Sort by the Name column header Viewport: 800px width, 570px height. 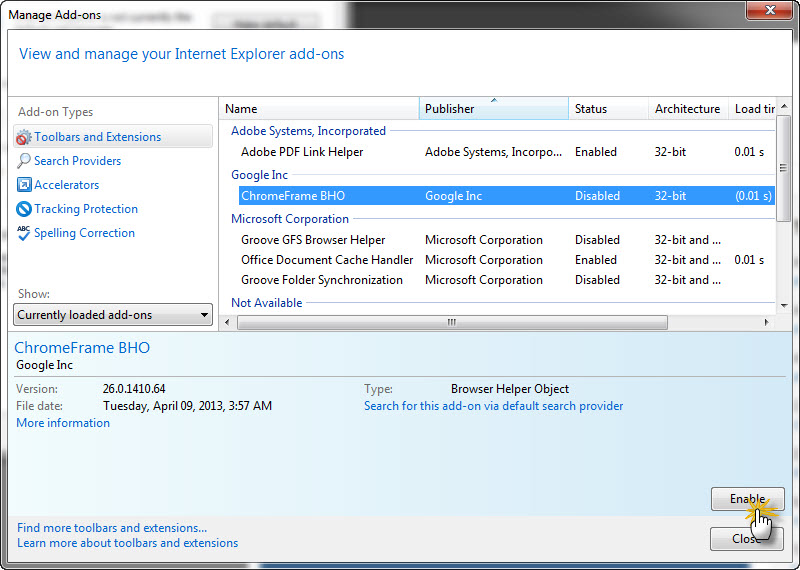pos(319,109)
